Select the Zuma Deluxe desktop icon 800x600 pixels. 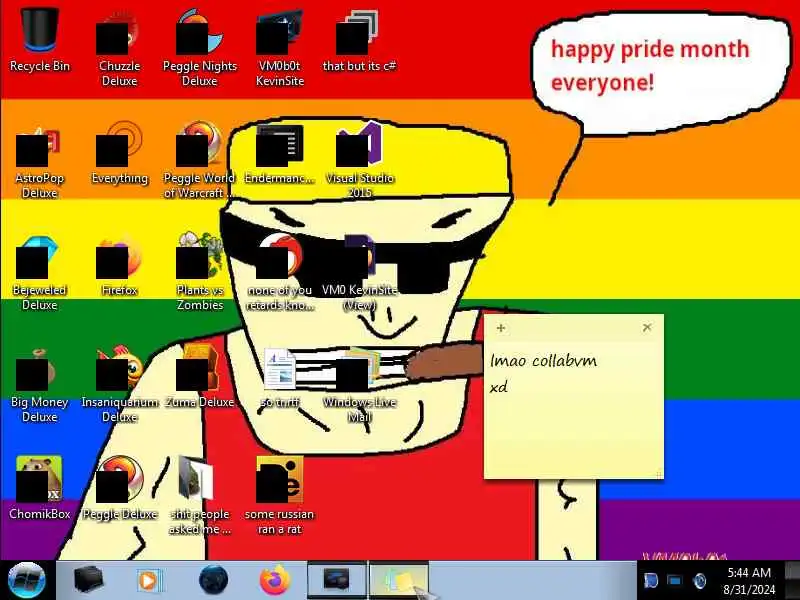click(199, 377)
